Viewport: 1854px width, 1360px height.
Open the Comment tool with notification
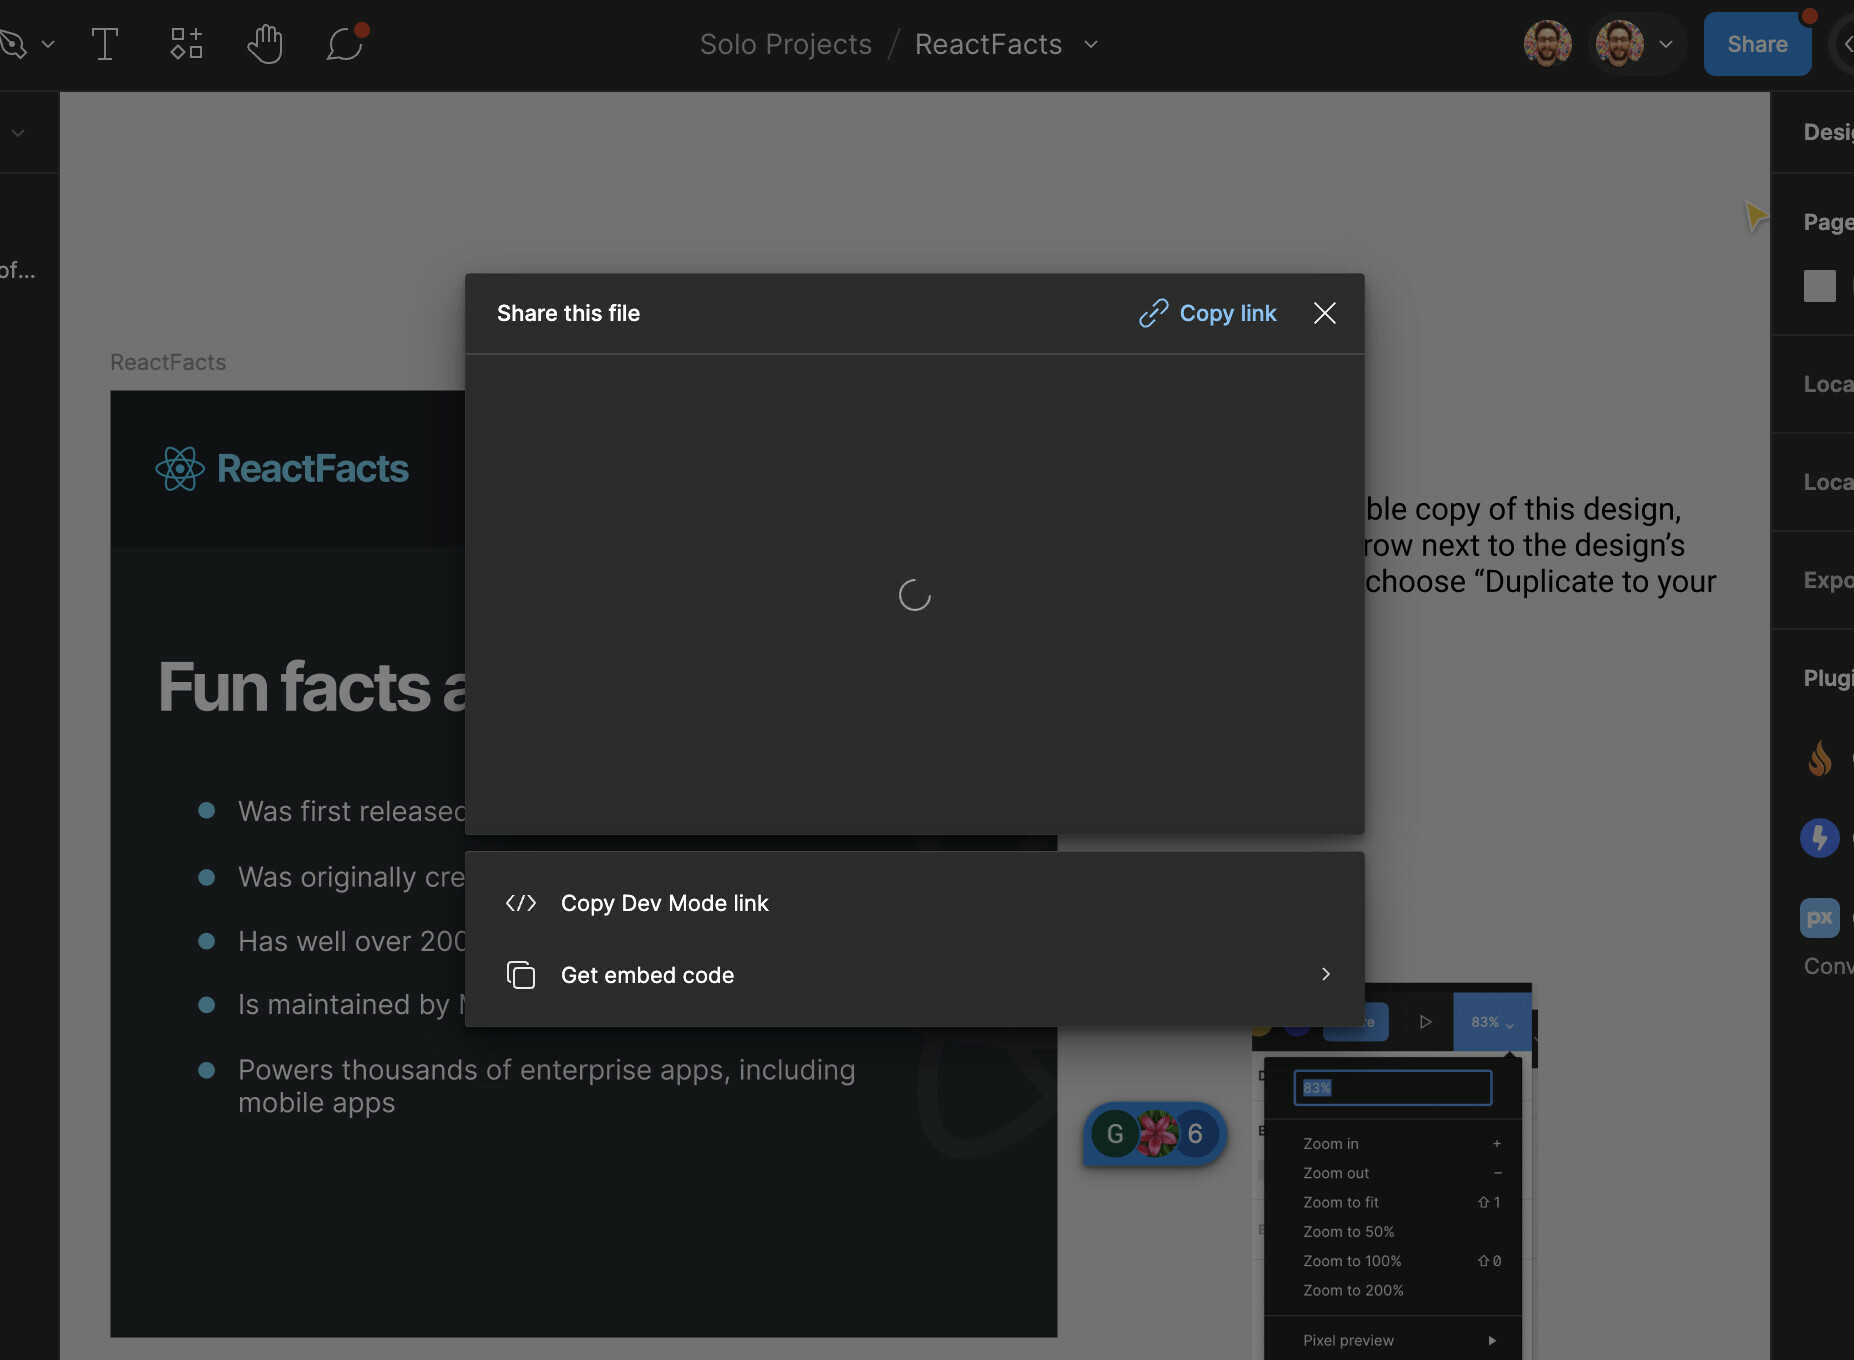tap(345, 44)
